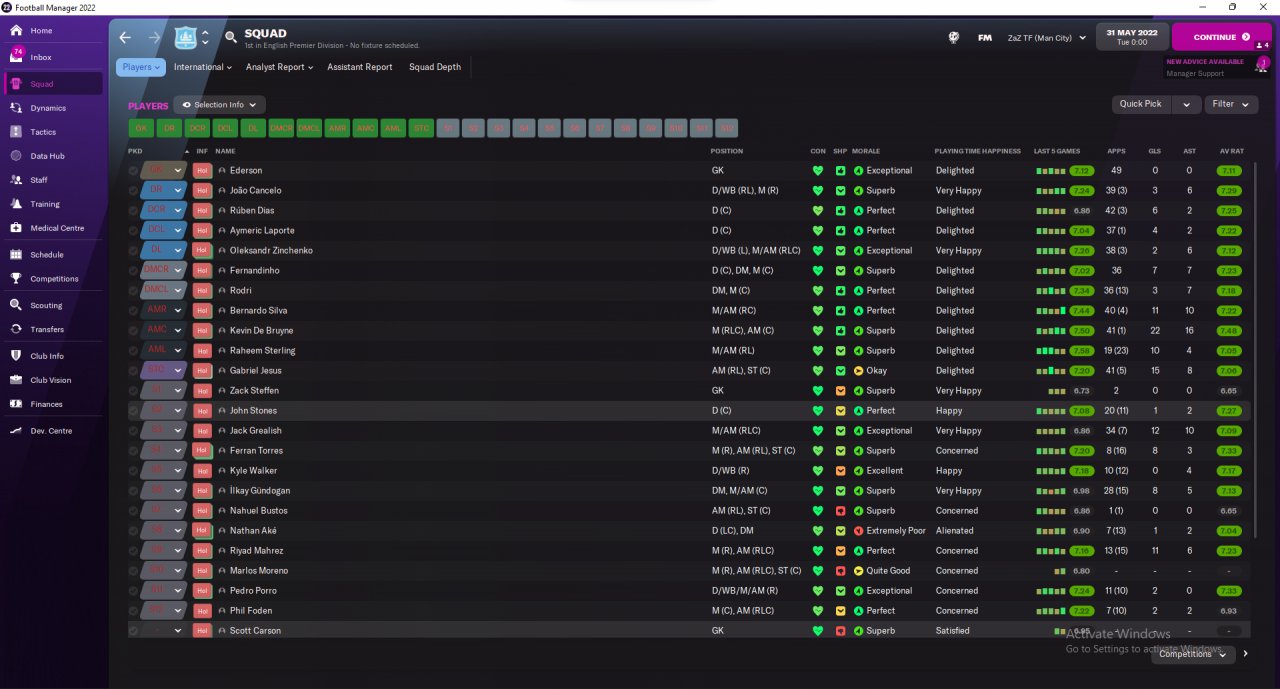Sort by the Morale column header
The width and height of the screenshot is (1280, 689).
[x=866, y=151]
